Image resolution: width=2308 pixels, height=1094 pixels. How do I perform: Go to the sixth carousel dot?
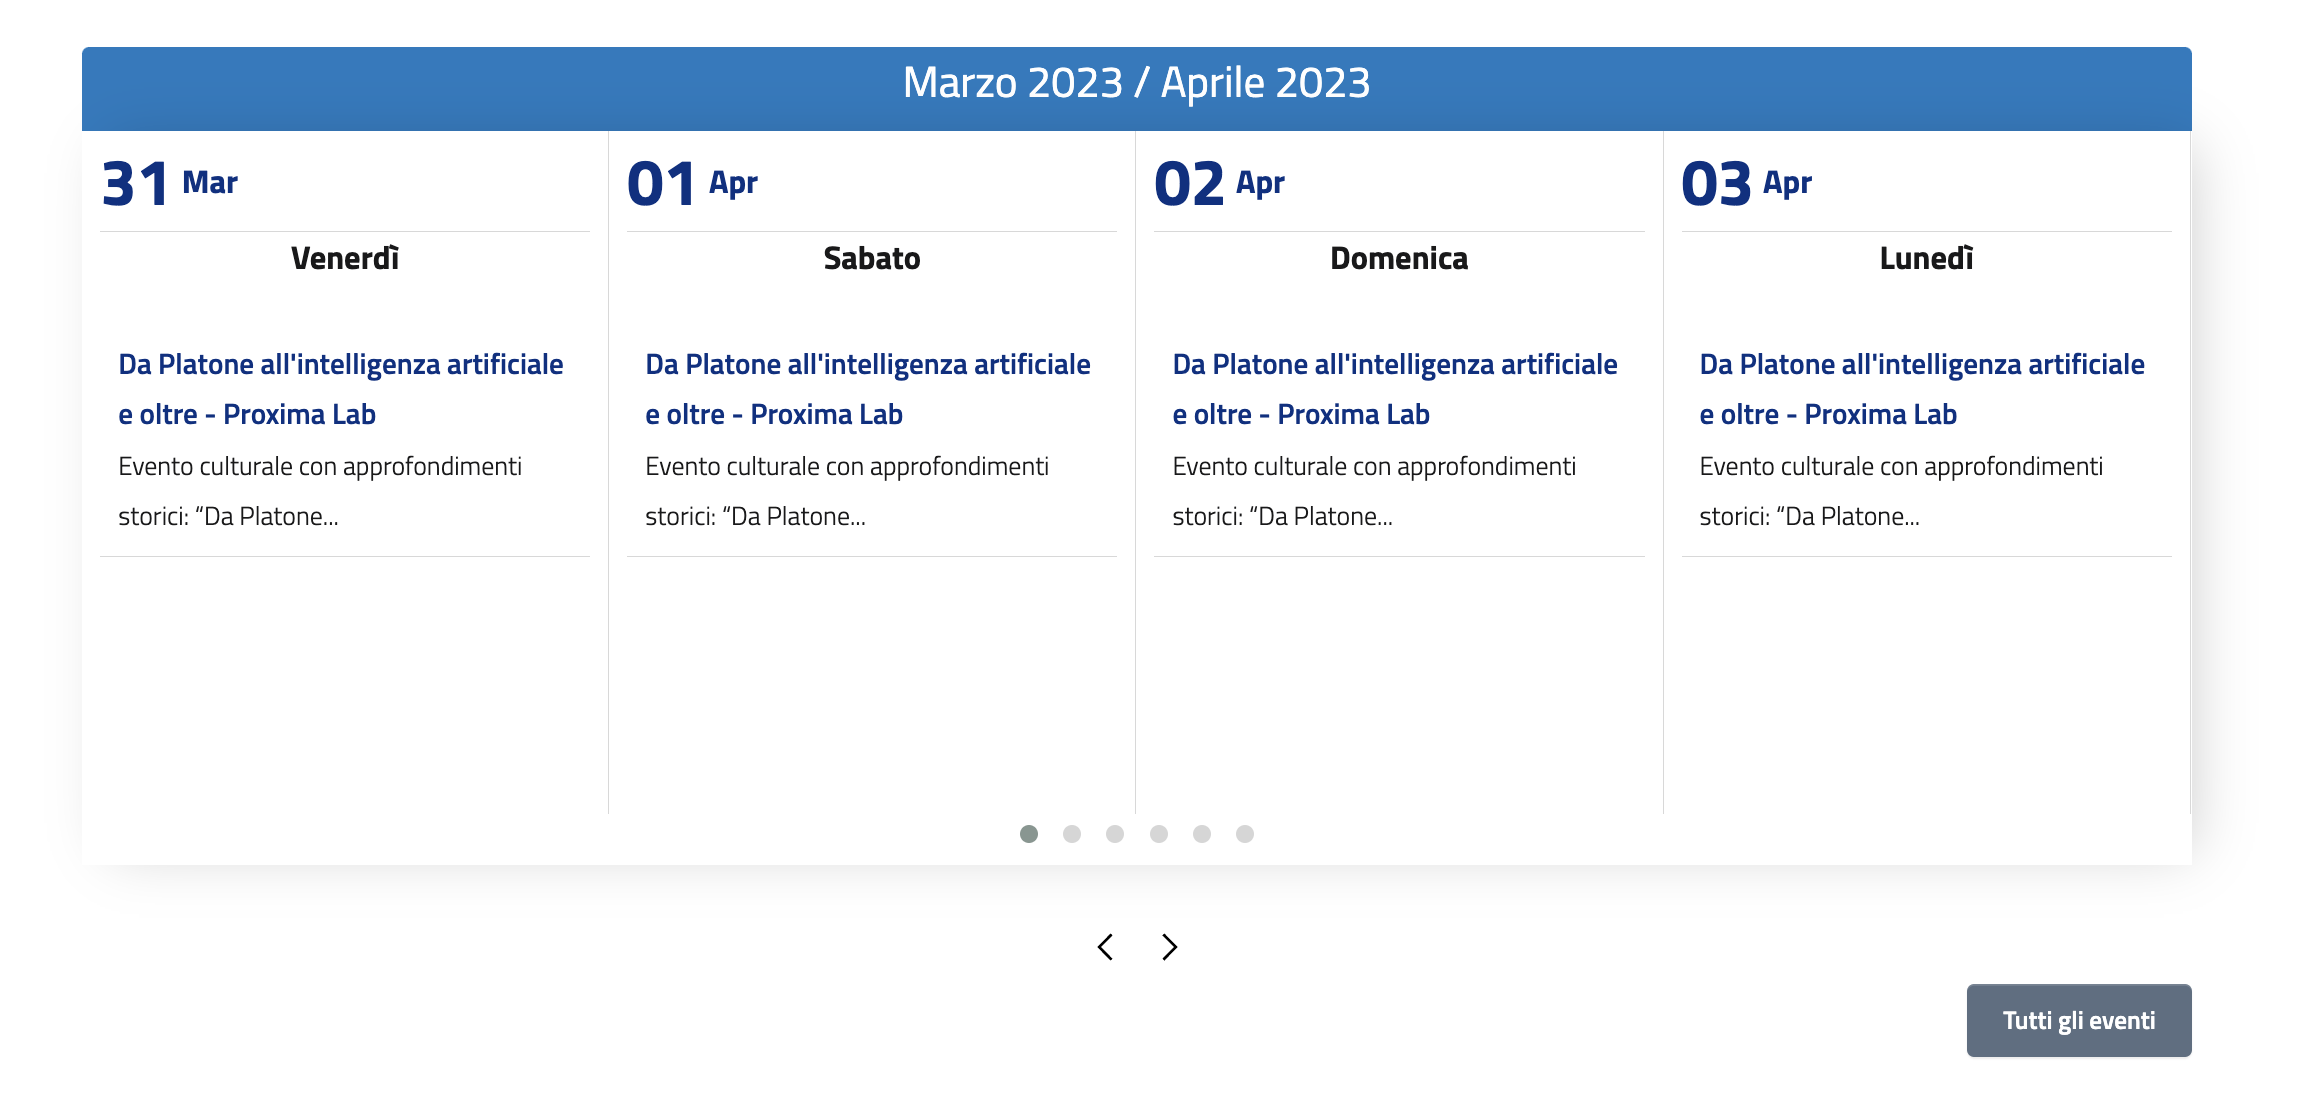(x=1245, y=834)
